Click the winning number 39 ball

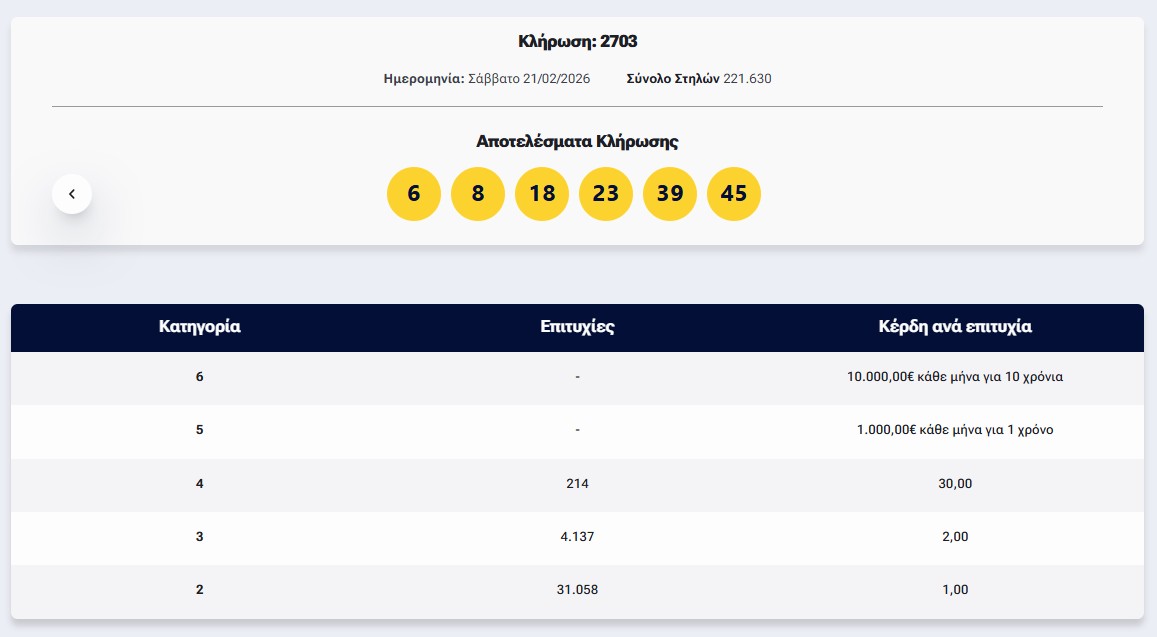tap(670, 194)
